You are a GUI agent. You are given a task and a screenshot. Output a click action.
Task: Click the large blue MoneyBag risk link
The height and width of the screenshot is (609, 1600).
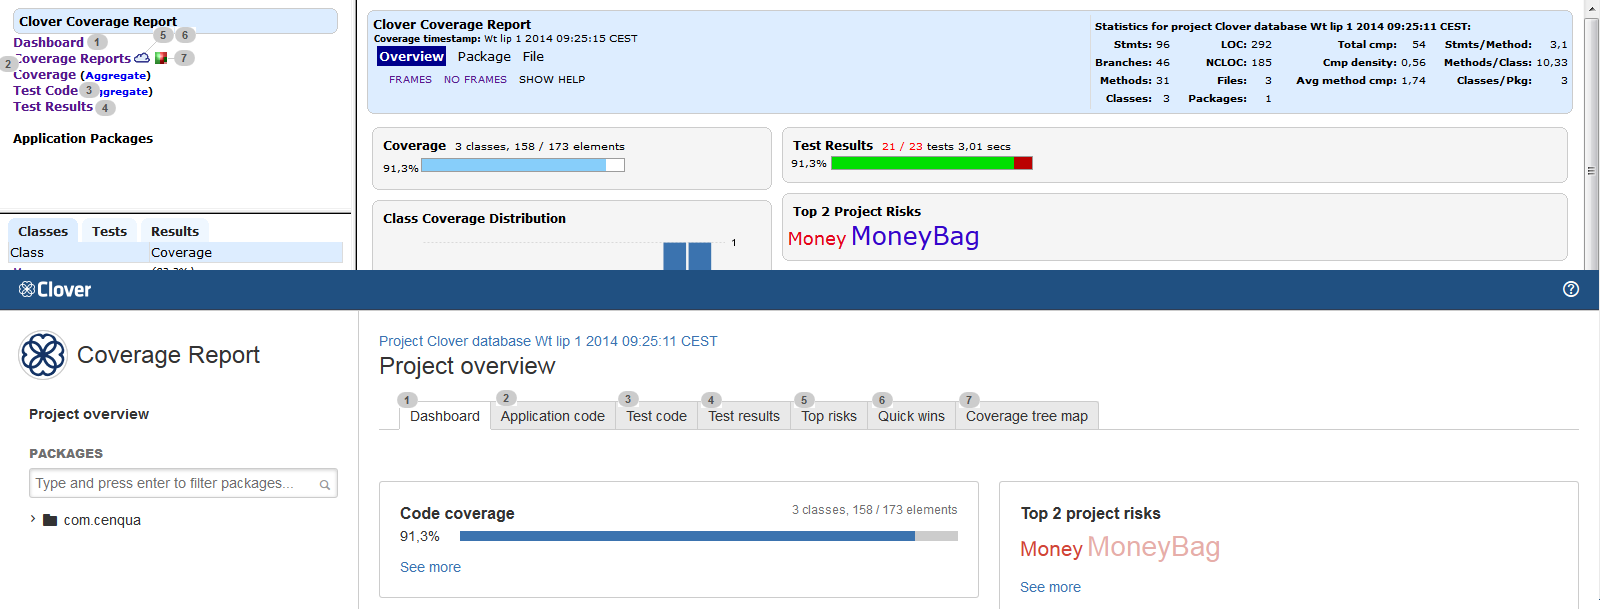click(915, 236)
